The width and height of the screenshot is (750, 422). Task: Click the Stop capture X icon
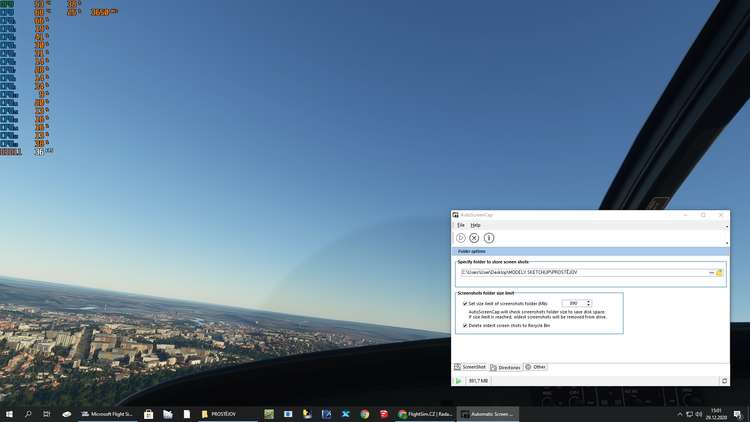[475, 238]
